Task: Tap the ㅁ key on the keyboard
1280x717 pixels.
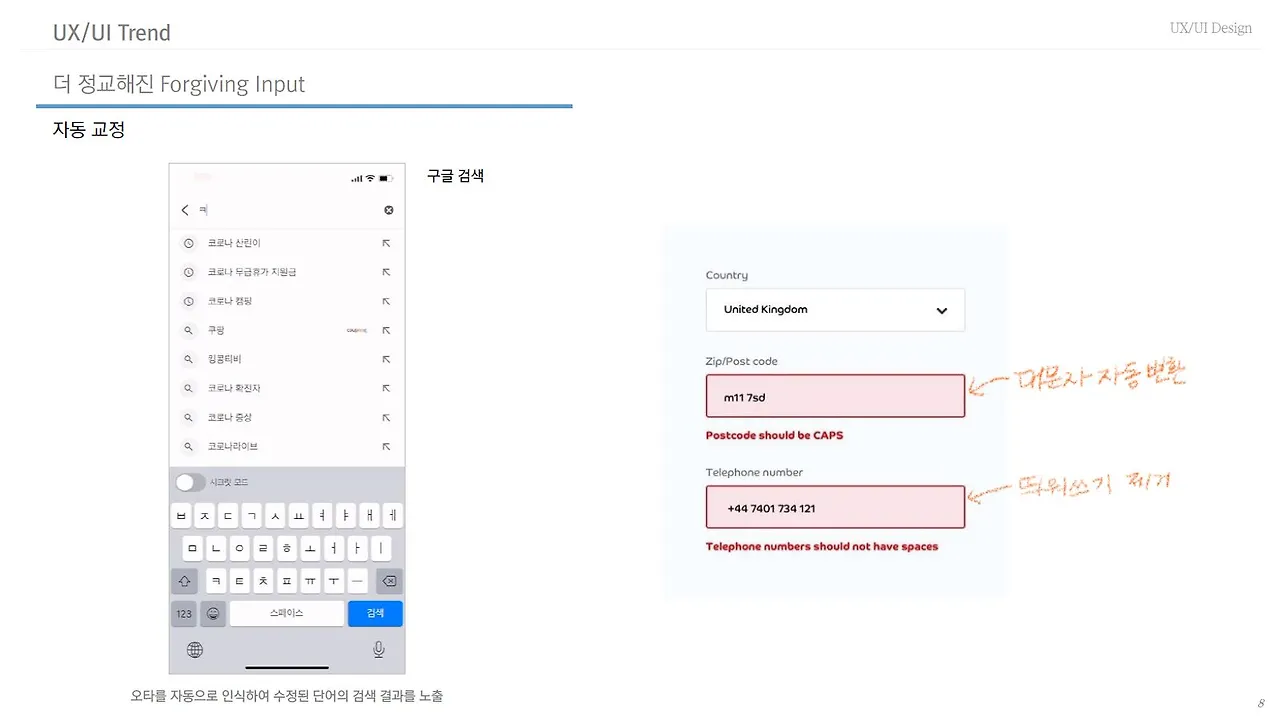Action: (192, 549)
